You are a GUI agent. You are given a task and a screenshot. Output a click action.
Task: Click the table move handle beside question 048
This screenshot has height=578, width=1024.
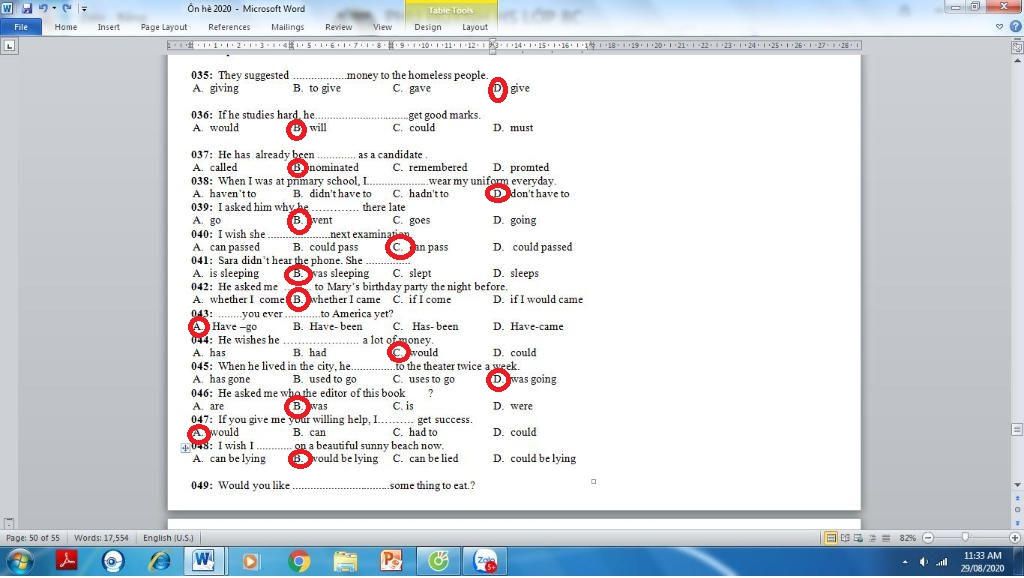(185, 448)
